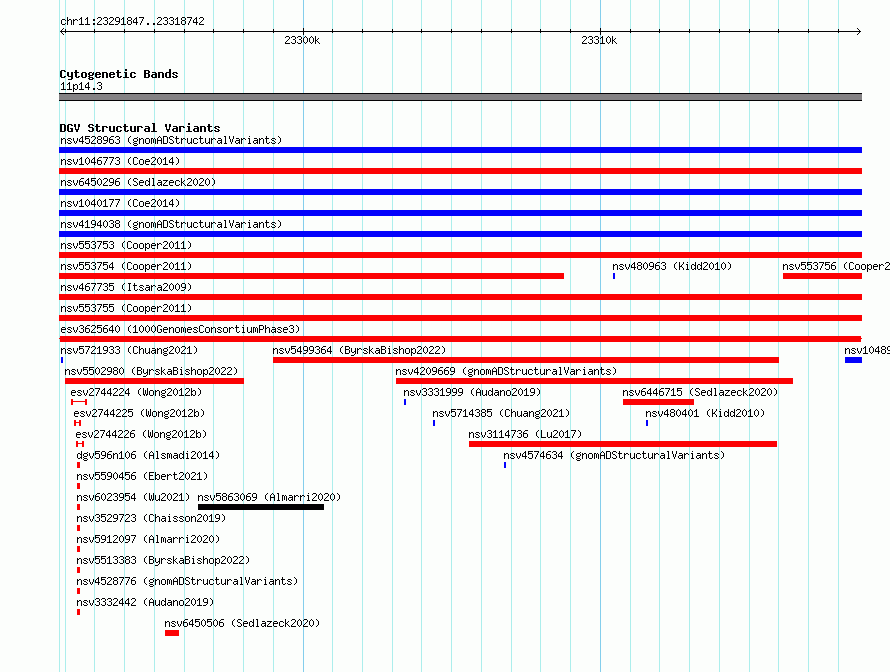Screen dimensions: 890x672
Task: Select the esv2744225 Wong2012b label
Action: pos(139,413)
